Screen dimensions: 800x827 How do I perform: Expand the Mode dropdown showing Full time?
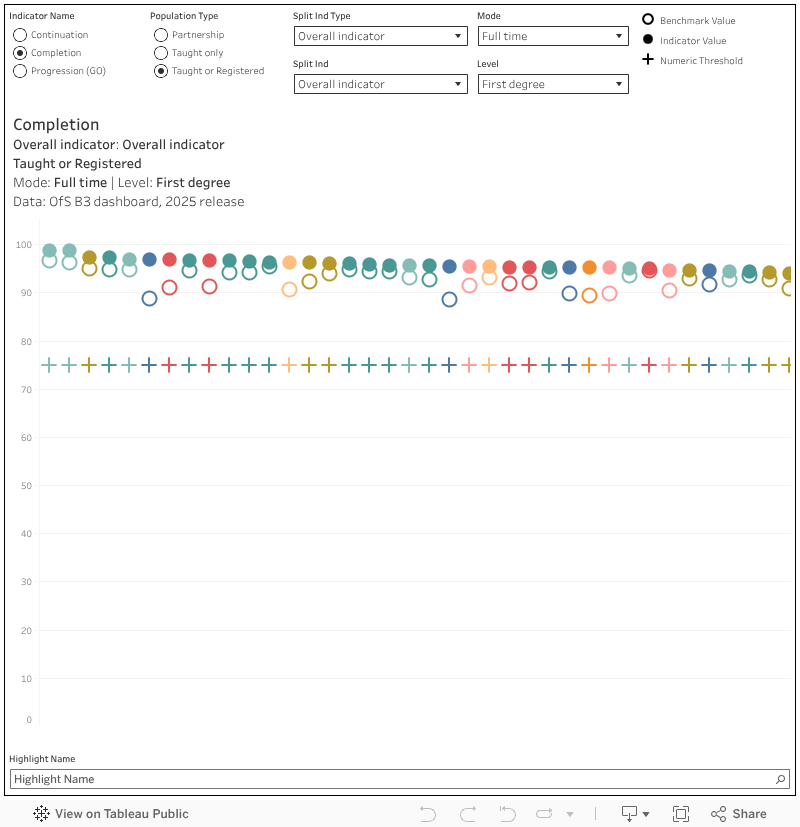point(553,36)
